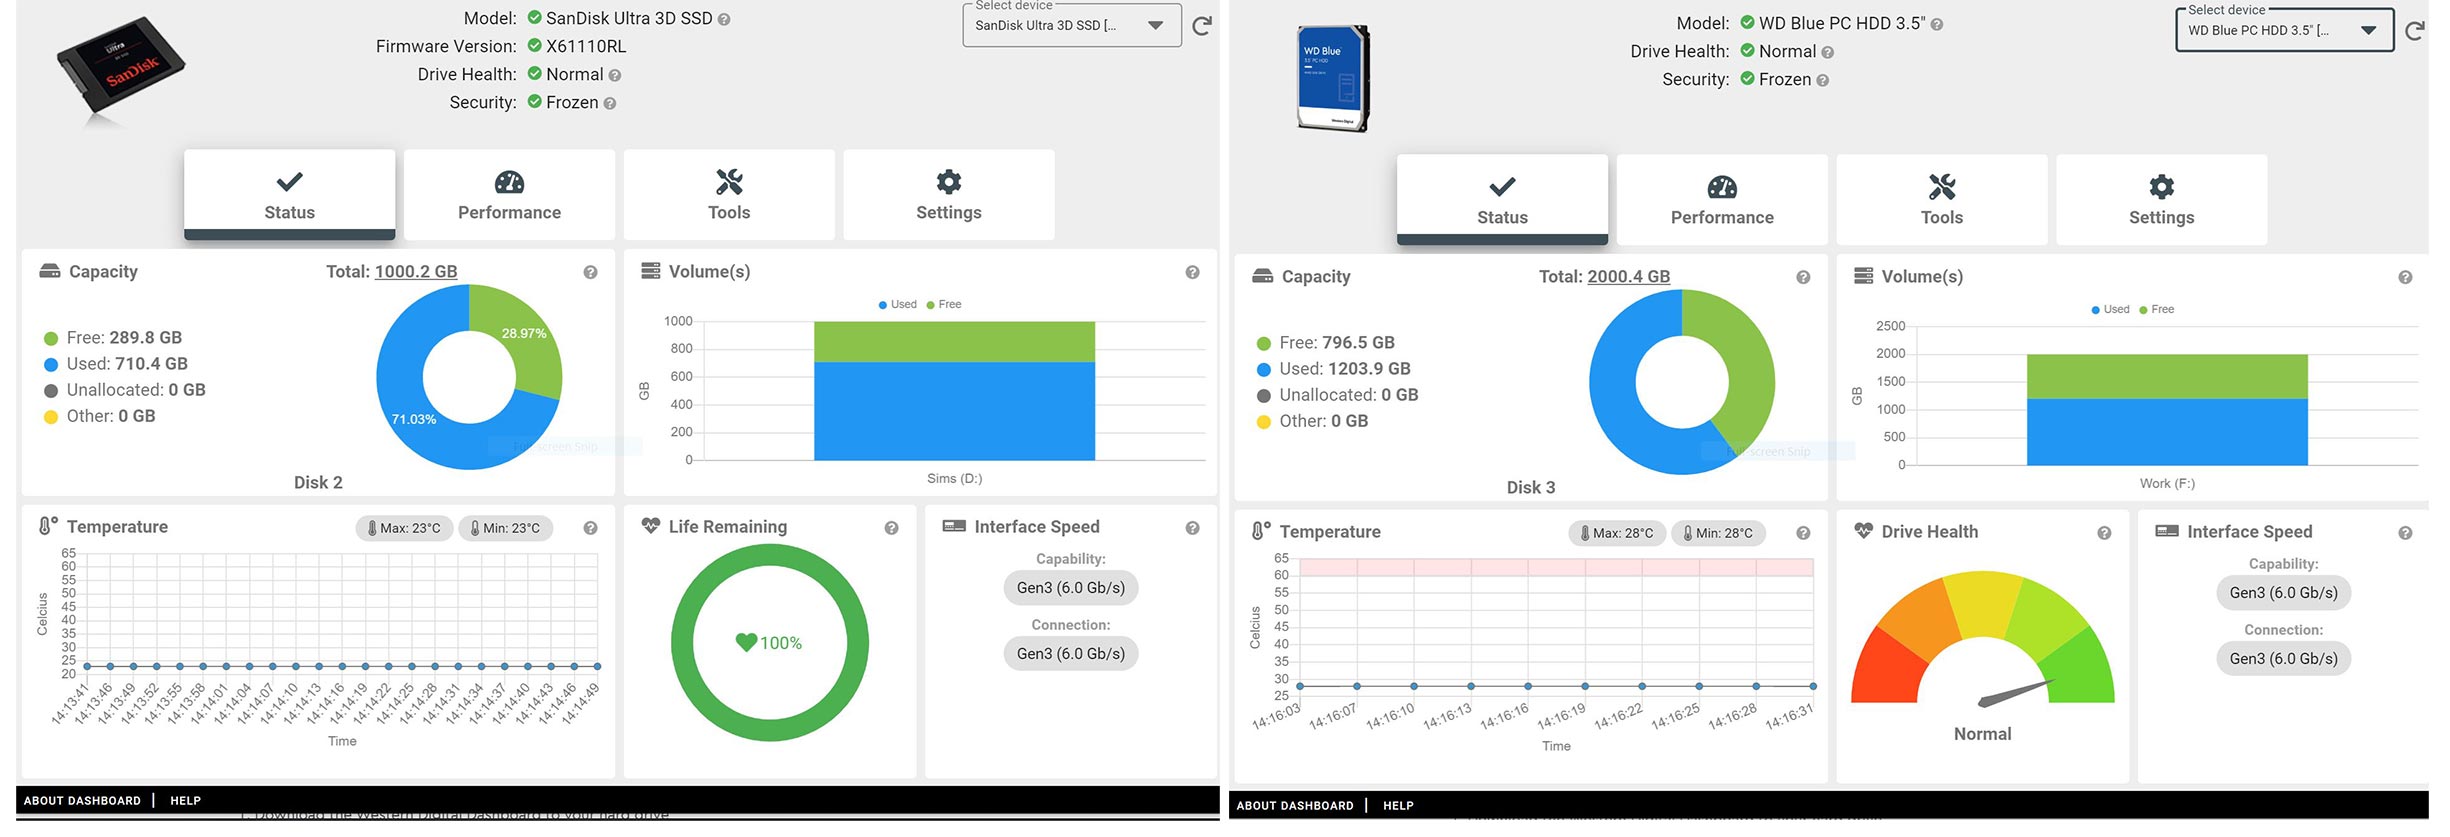The height and width of the screenshot is (837, 2450).
Task: Click Connection Gen3 (6.0 Gb/s) badge in WD Blue panel
Action: tap(2284, 659)
